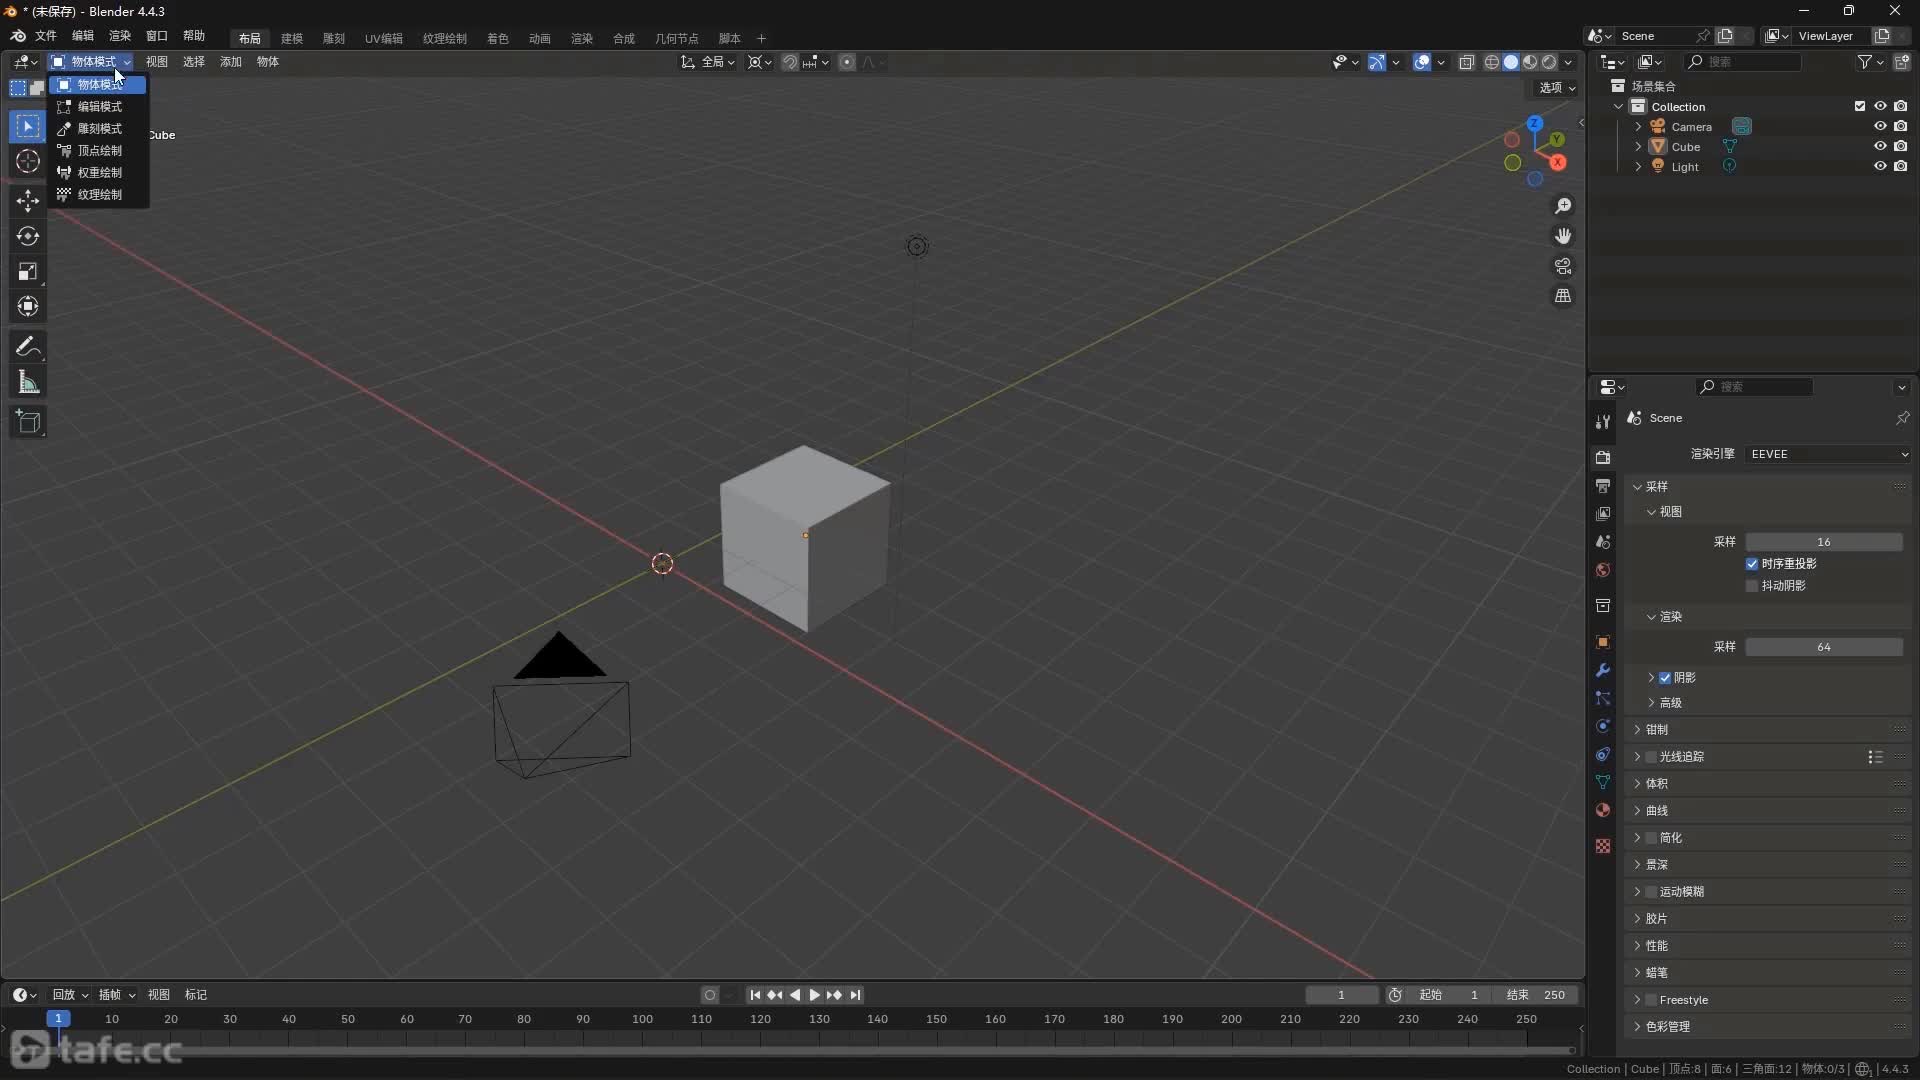Open the Modifier wrench properties tab
This screenshot has height=1080, width=1920.
[1603, 670]
